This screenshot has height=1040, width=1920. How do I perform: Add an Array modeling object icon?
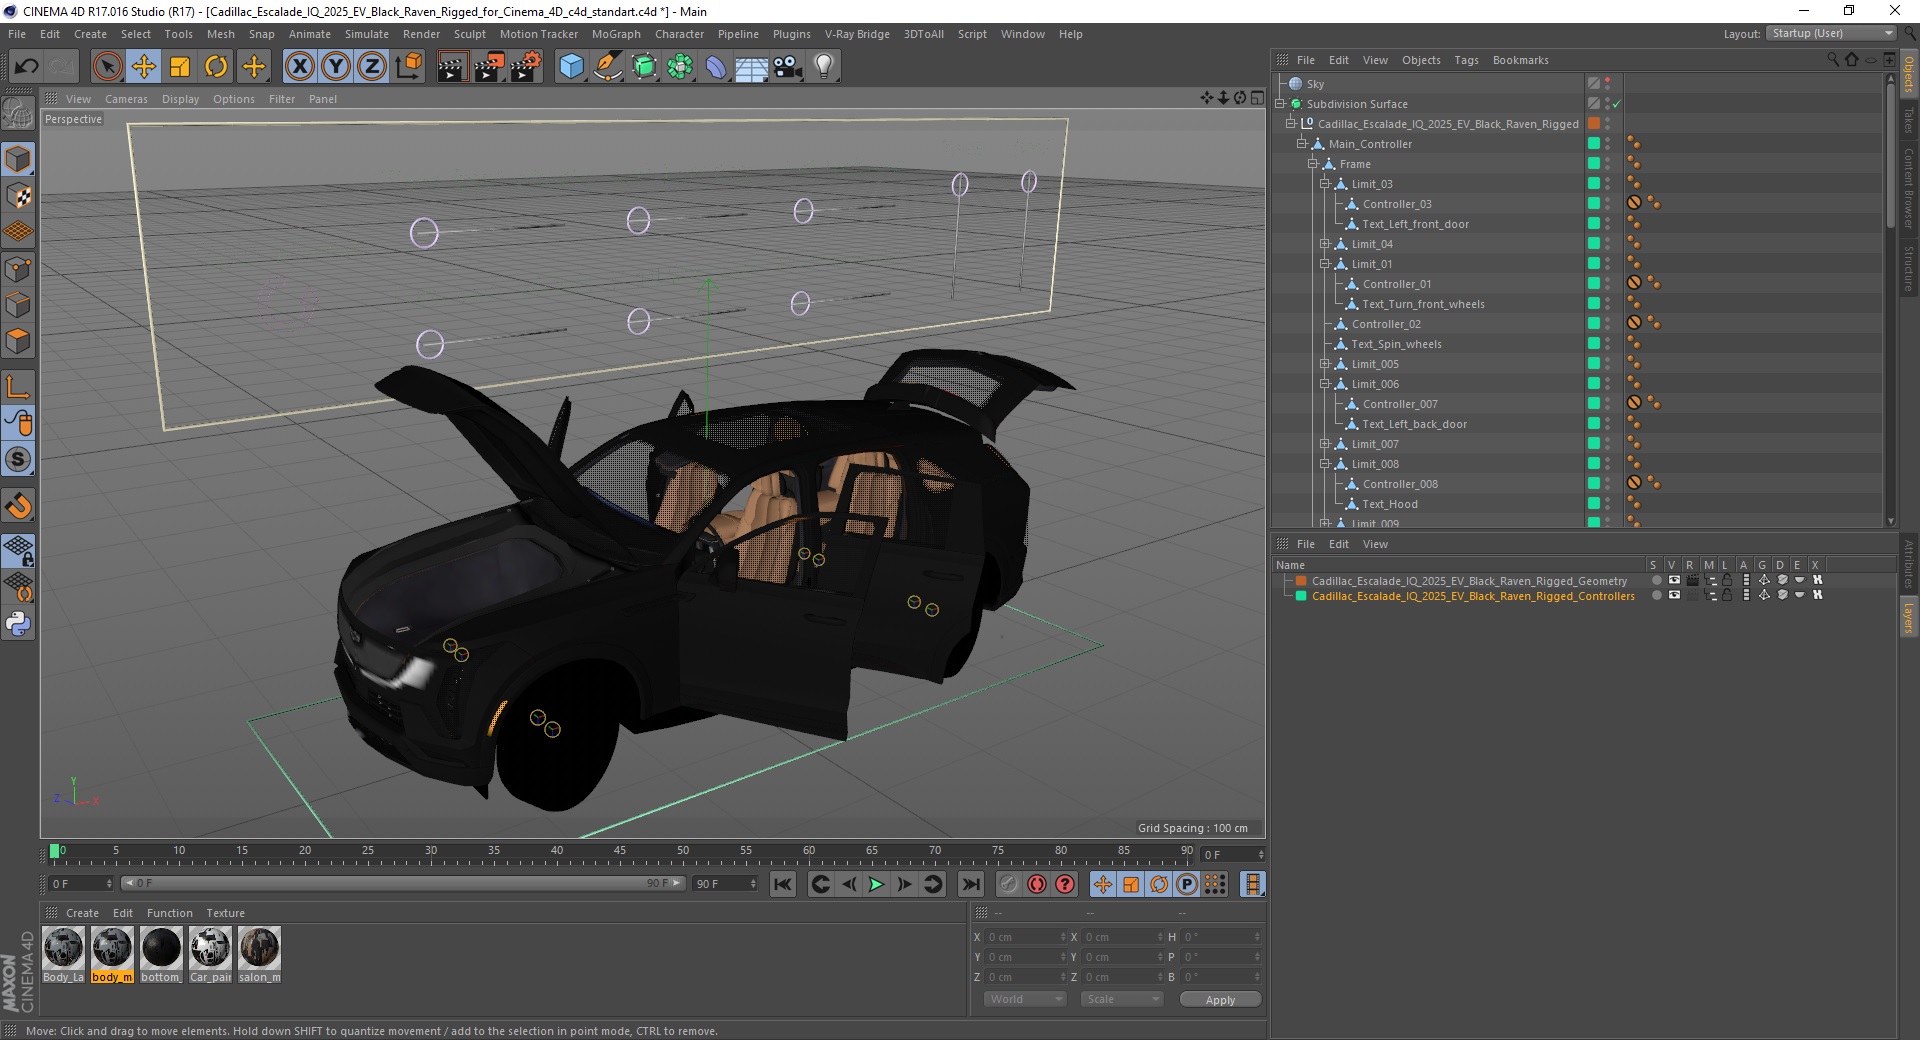click(x=680, y=67)
